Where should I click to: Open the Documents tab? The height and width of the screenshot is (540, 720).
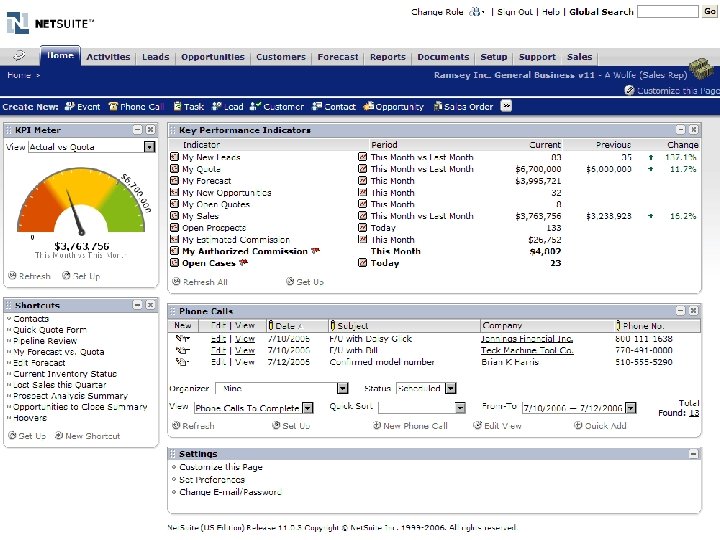pyautogui.click(x=443, y=57)
